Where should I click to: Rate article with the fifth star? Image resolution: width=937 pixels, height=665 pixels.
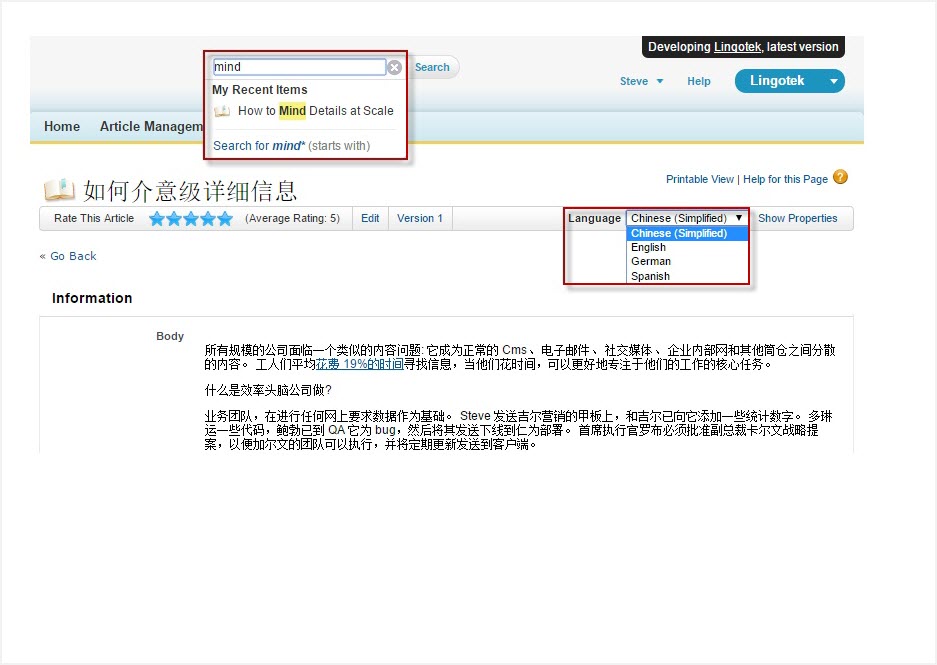(225, 219)
